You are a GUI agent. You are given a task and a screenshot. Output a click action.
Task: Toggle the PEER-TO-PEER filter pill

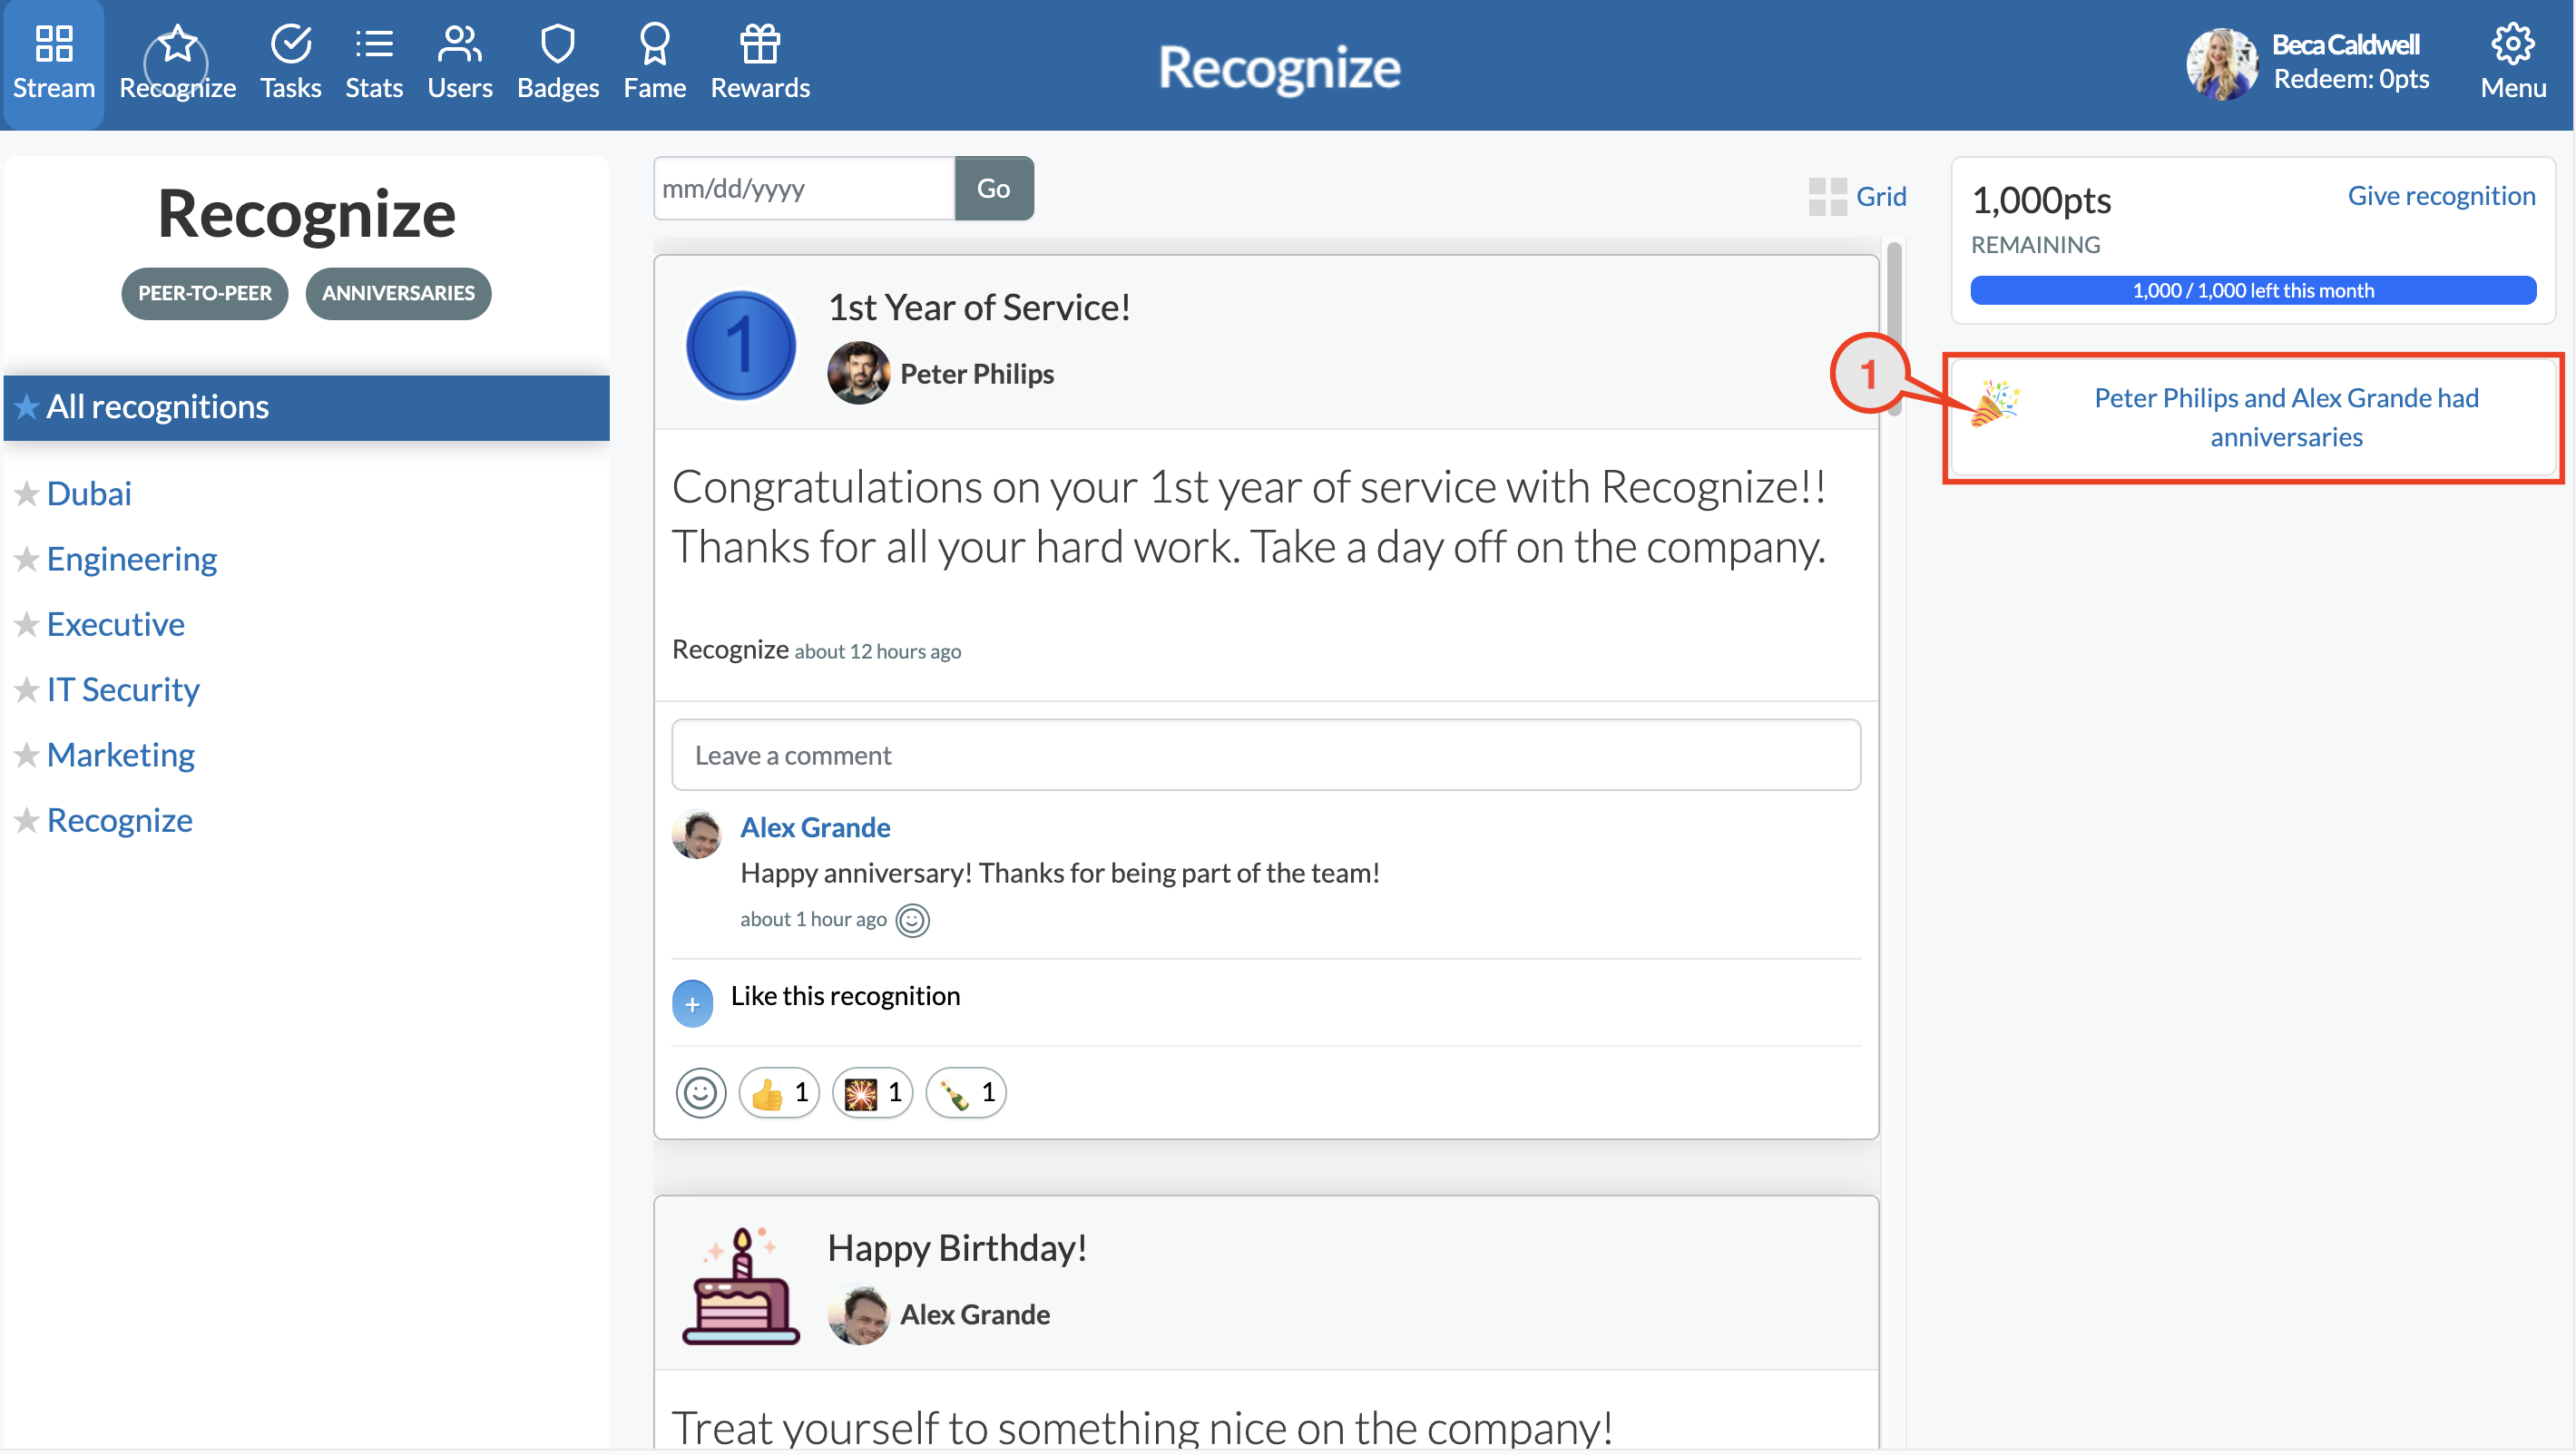pos(204,293)
